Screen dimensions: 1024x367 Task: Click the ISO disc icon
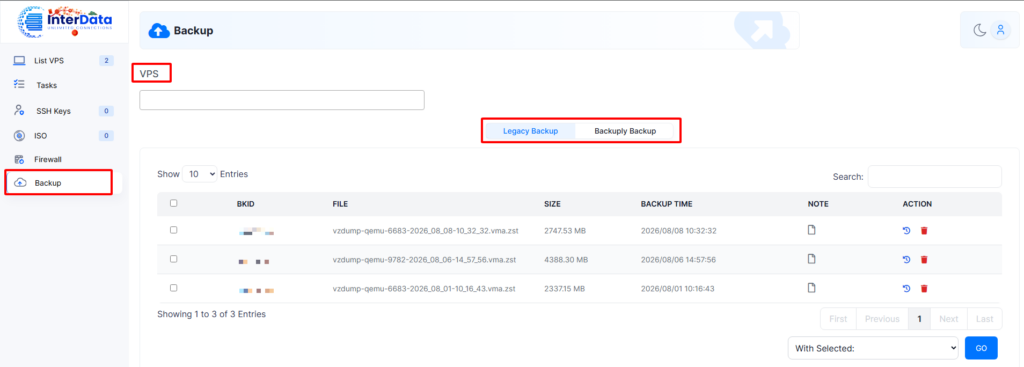(20, 136)
